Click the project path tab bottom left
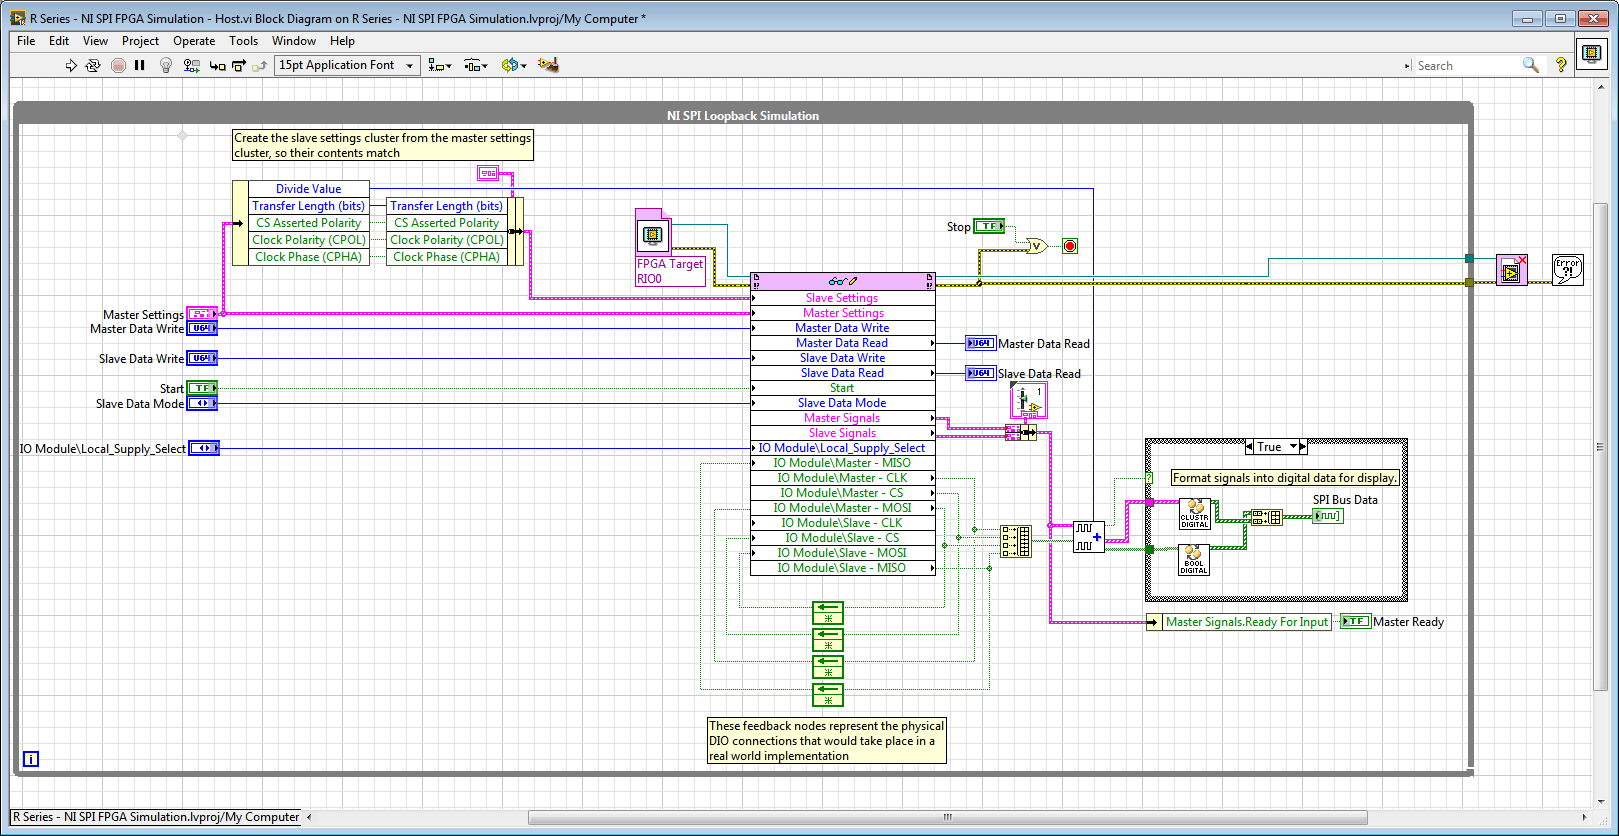The image size is (1619, 836). 156,817
